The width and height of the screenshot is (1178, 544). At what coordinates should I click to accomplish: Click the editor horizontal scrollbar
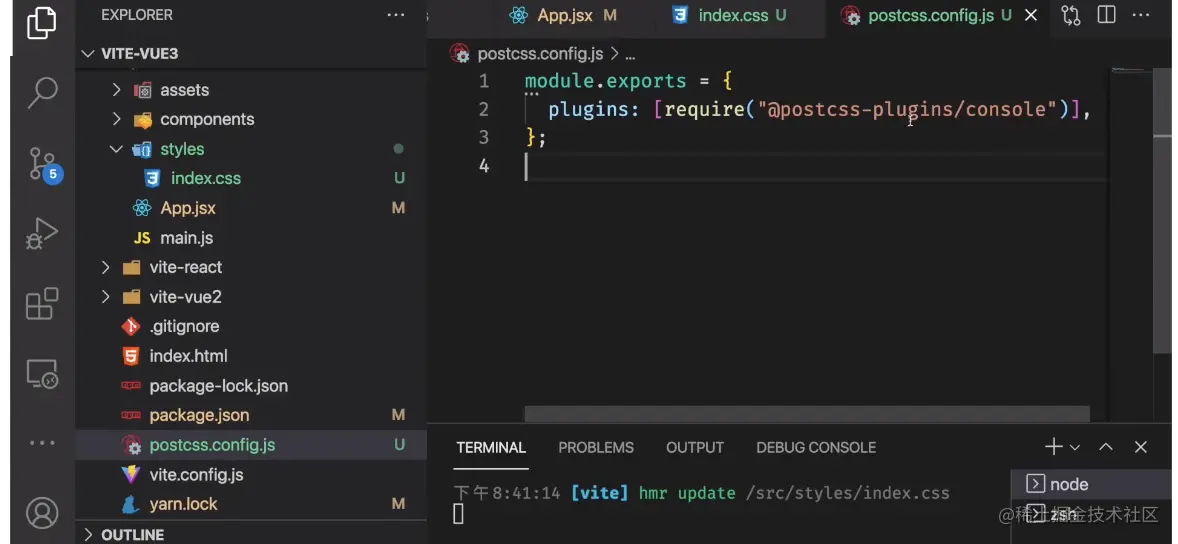807,414
